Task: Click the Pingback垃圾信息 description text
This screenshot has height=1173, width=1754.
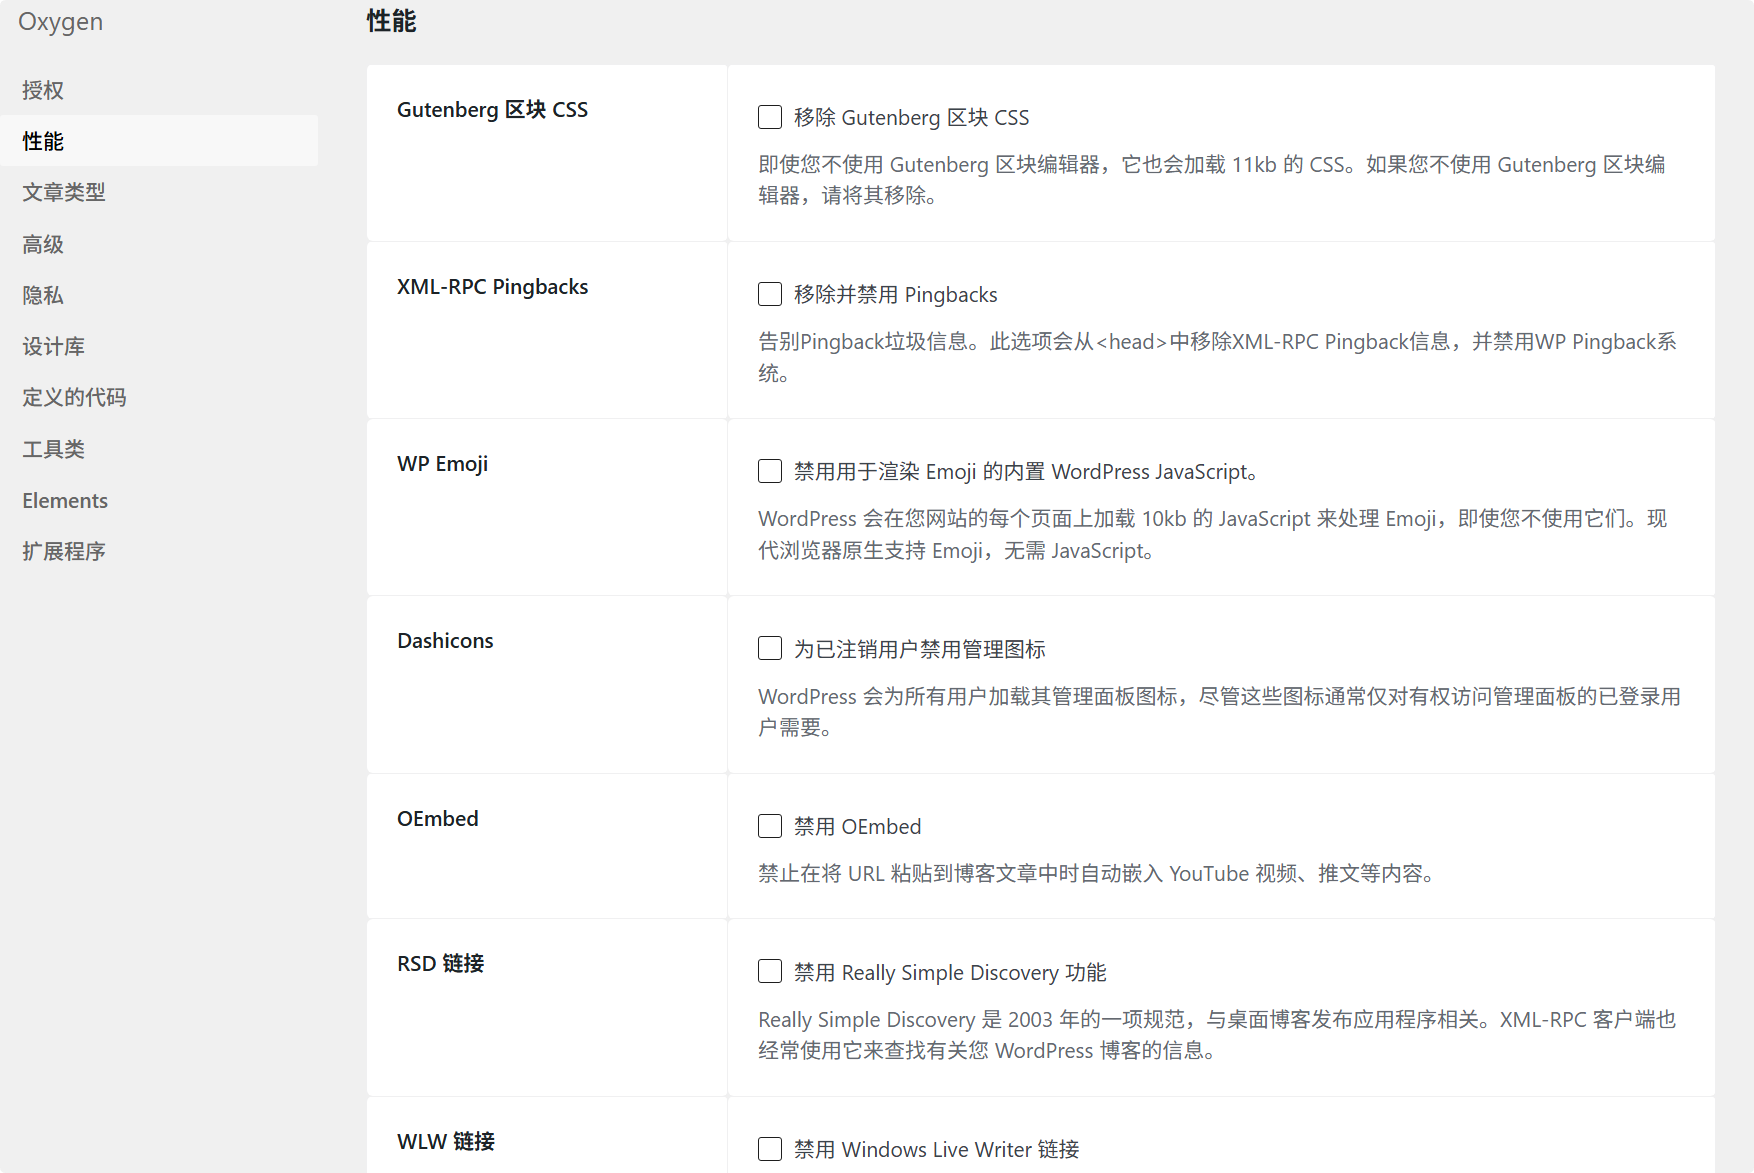Action: 1217,357
